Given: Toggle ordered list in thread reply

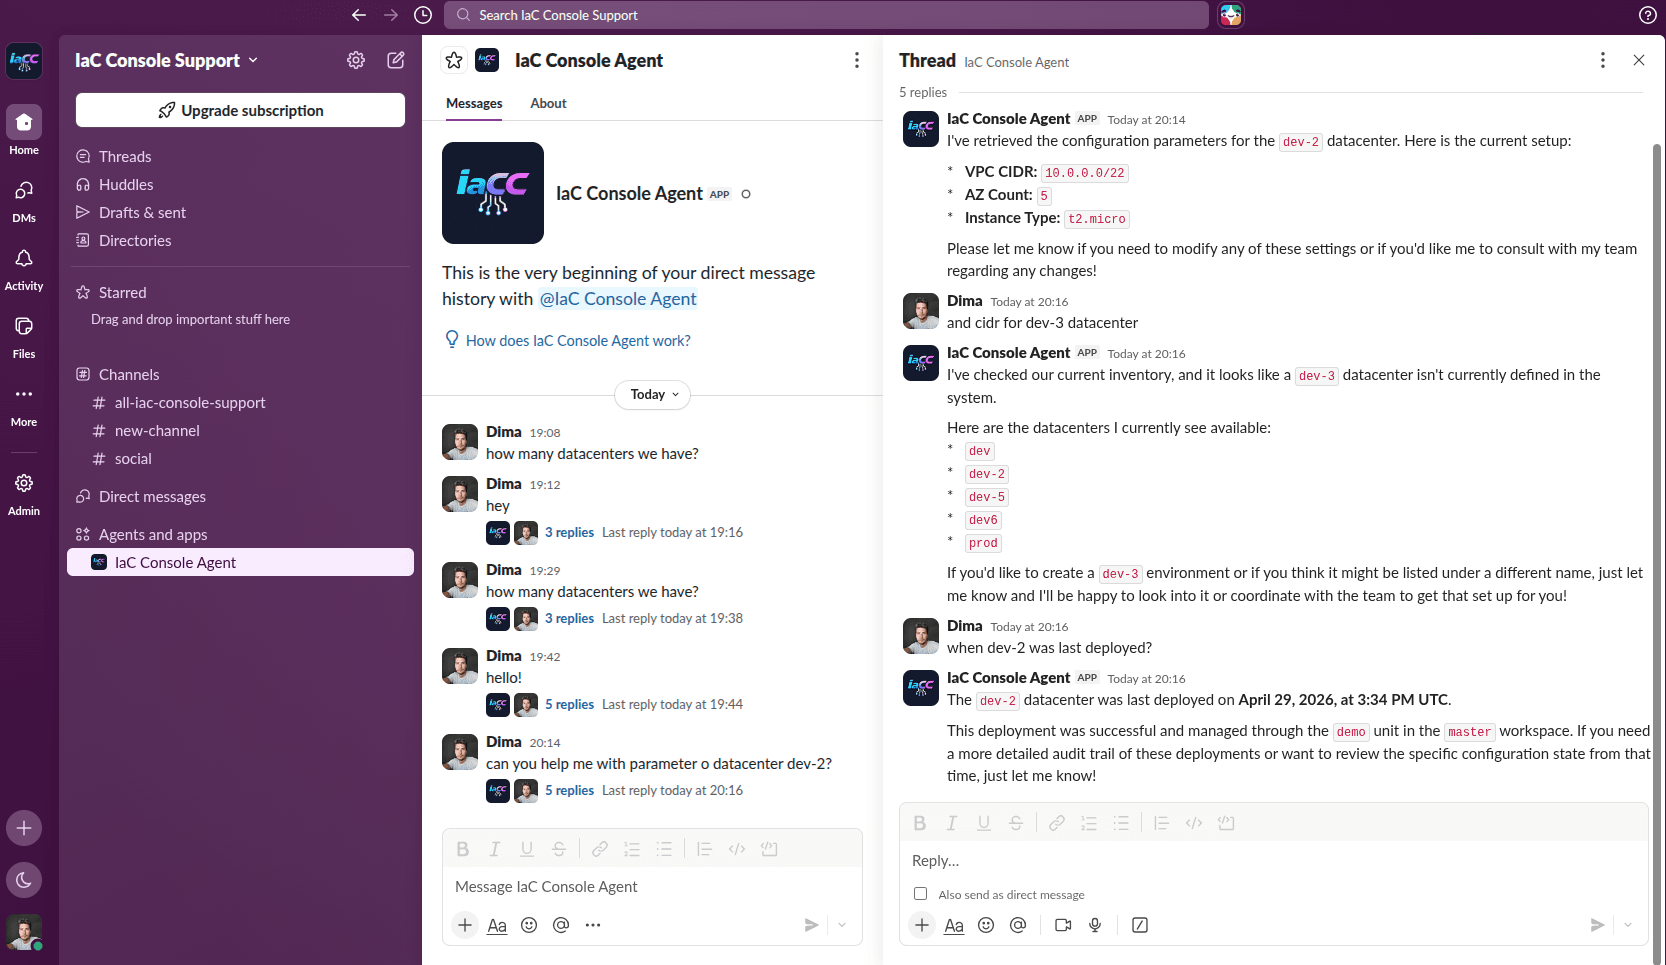Looking at the screenshot, I should pos(1089,823).
